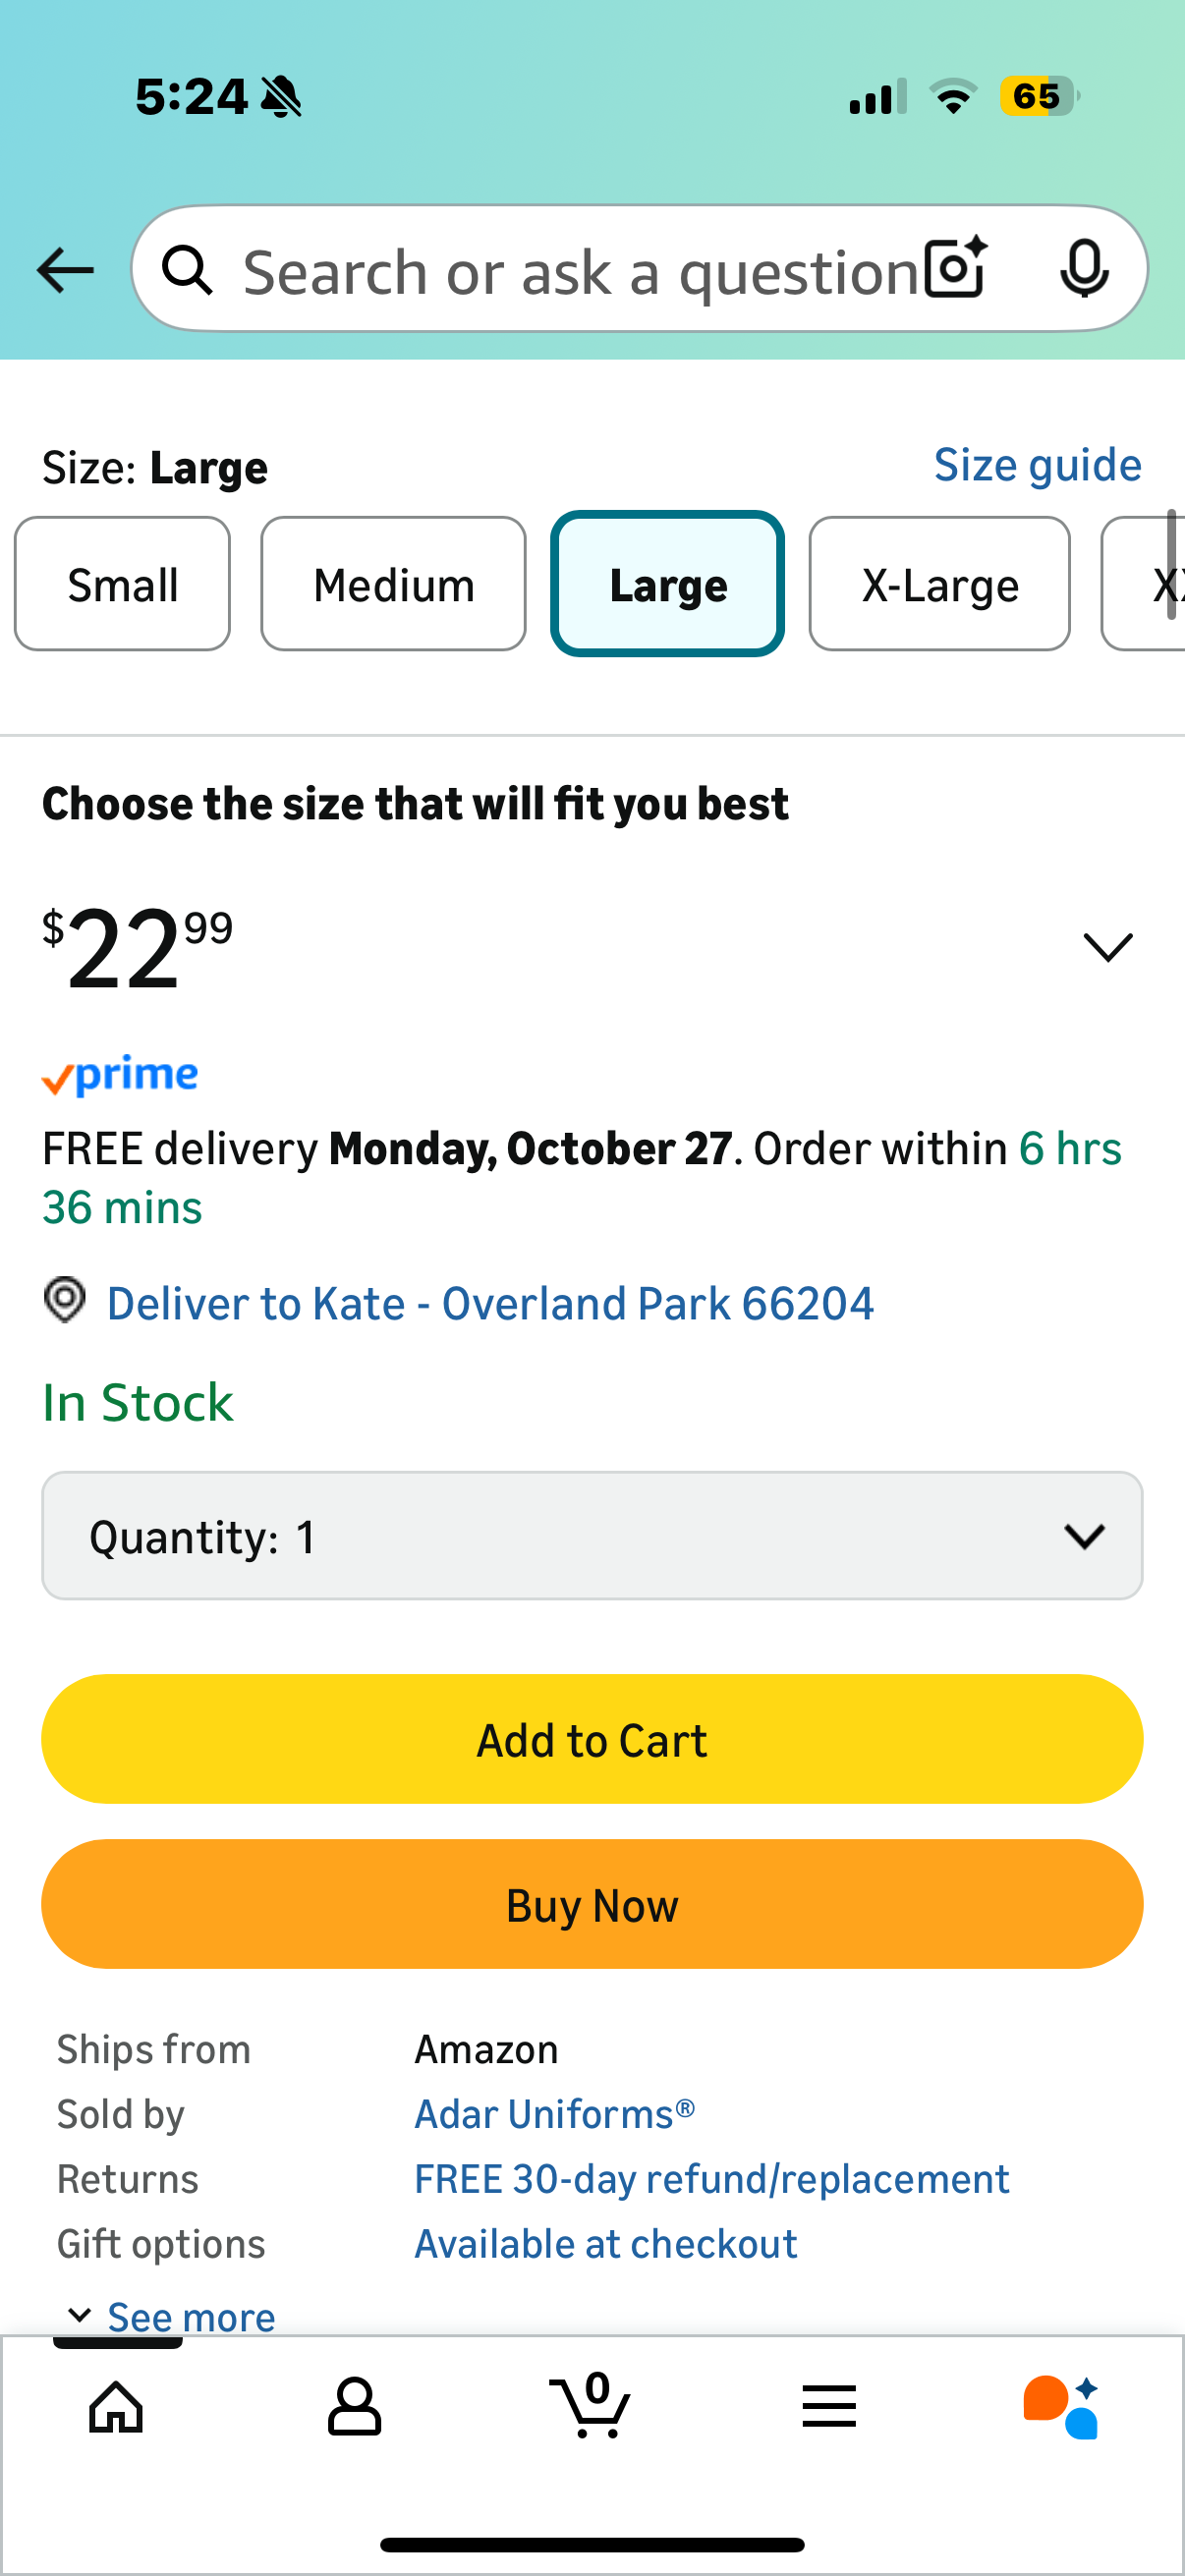This screenshot has height=2576, width=1185.
Task: Choose the X-Large size option
Action: point(939,584)
